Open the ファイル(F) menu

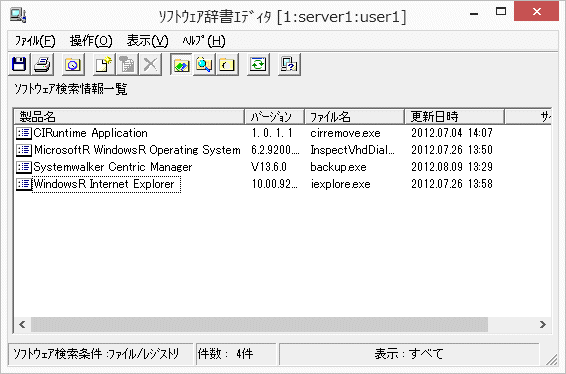pyautogui.click(x=35, y=41)
